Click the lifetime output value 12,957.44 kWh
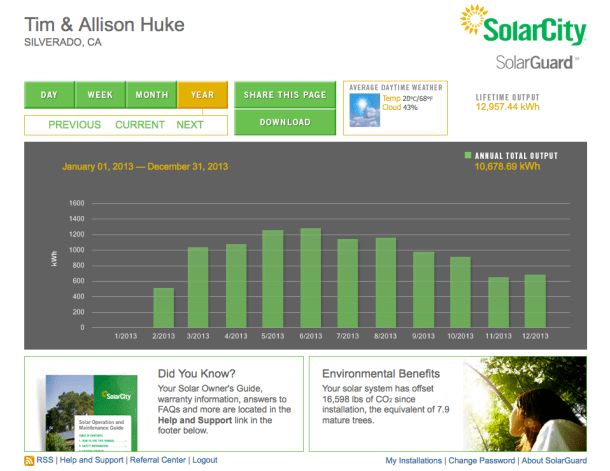 point(507,107)
